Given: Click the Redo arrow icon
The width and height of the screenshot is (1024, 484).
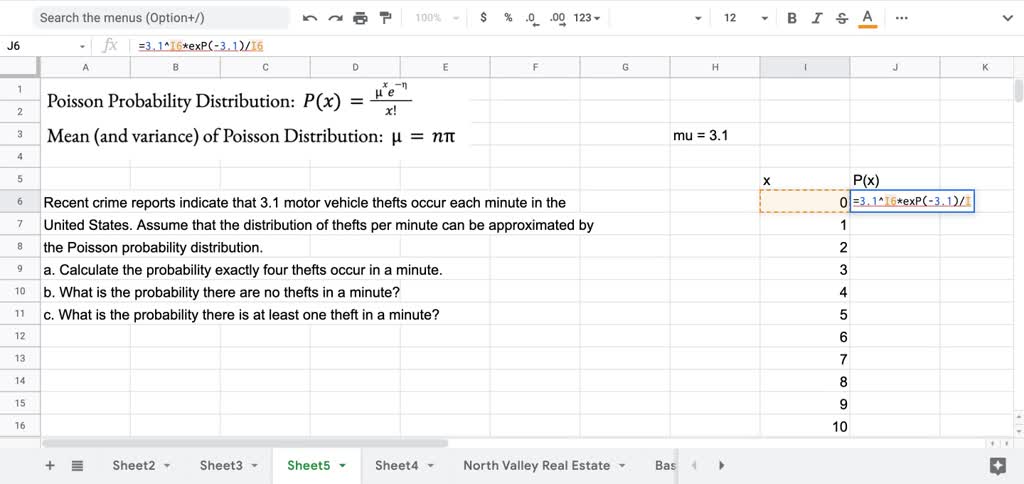Looking at the screenshot, I should point(335,18).
